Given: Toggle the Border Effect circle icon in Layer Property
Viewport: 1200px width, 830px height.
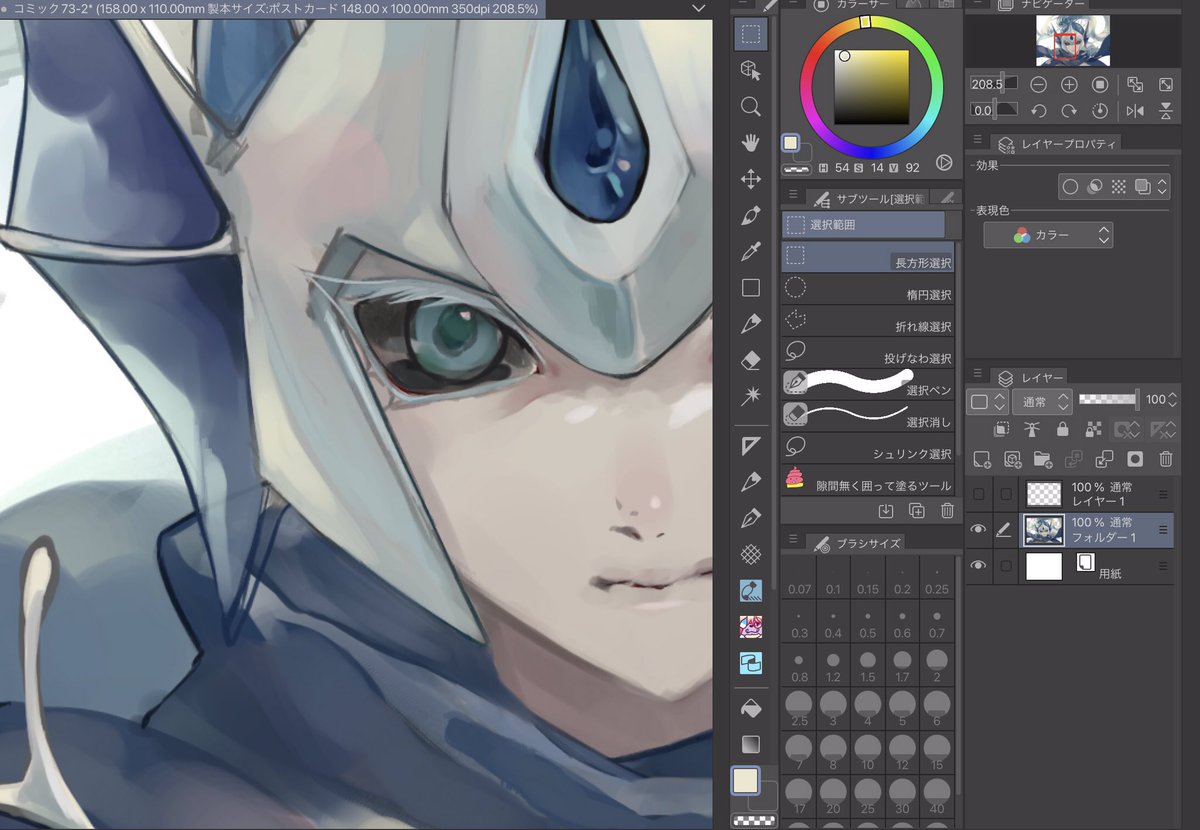Looking at the screenshot, I should 1070,186.
